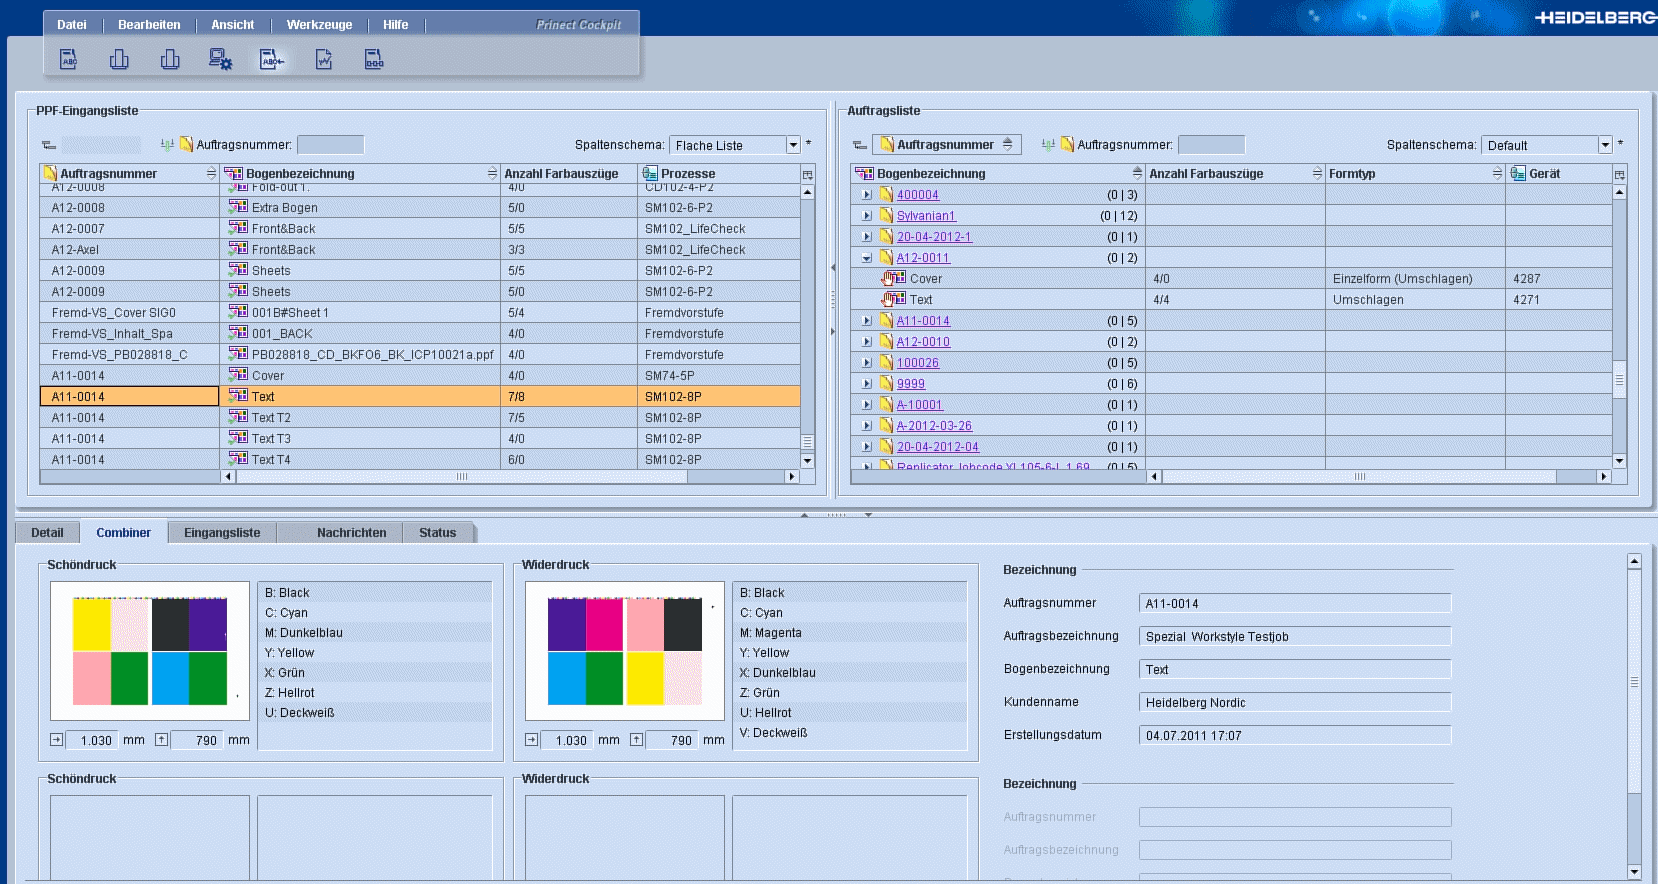Click the Widerdruck color separation thumbnail
Screen dimensions: 1658x884
tap(625, 651)
